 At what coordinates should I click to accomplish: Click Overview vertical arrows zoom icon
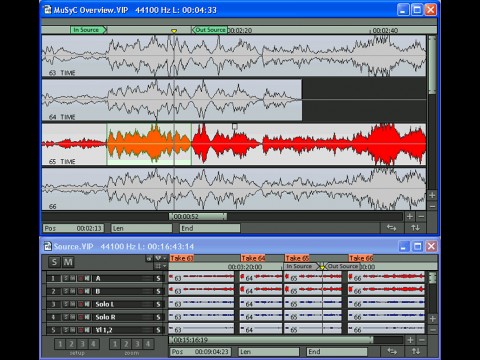click(x=415, y=228)
